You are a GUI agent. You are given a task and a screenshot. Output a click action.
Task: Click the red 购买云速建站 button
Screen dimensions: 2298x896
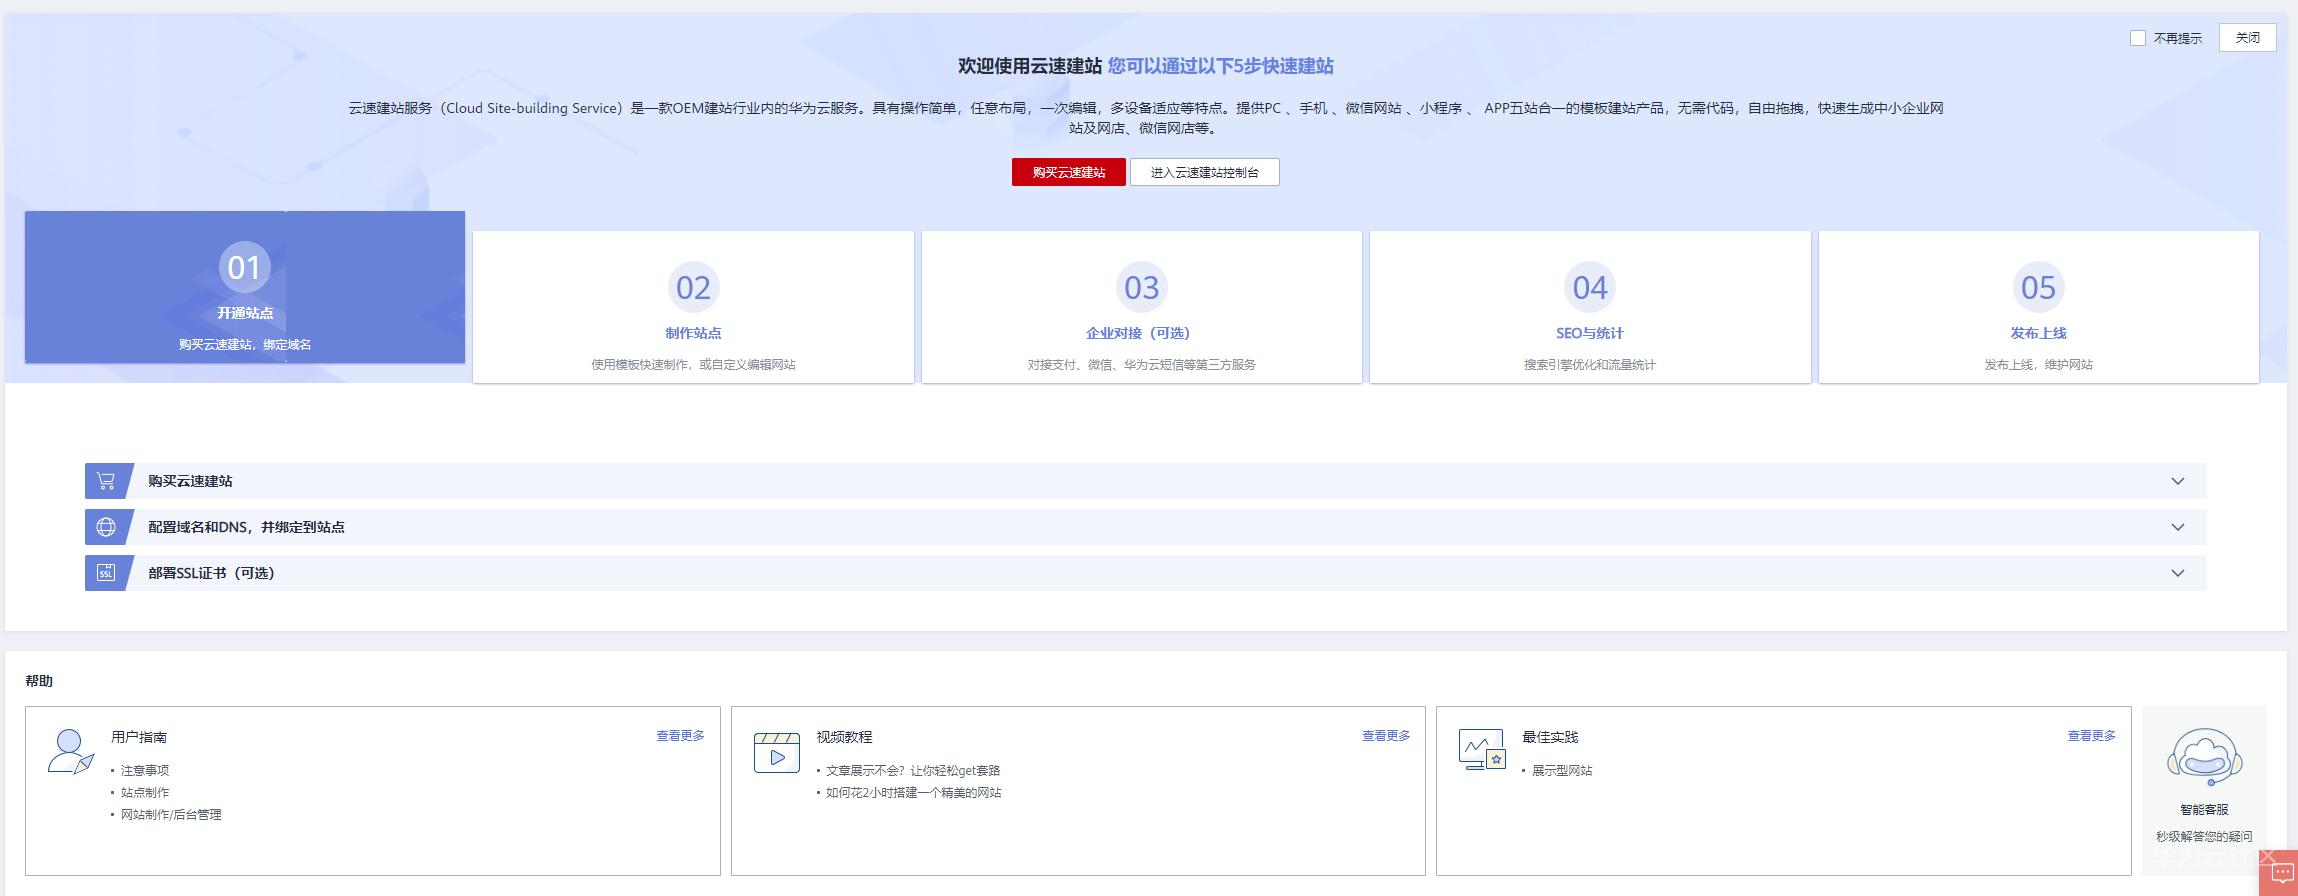(1069, 172)
